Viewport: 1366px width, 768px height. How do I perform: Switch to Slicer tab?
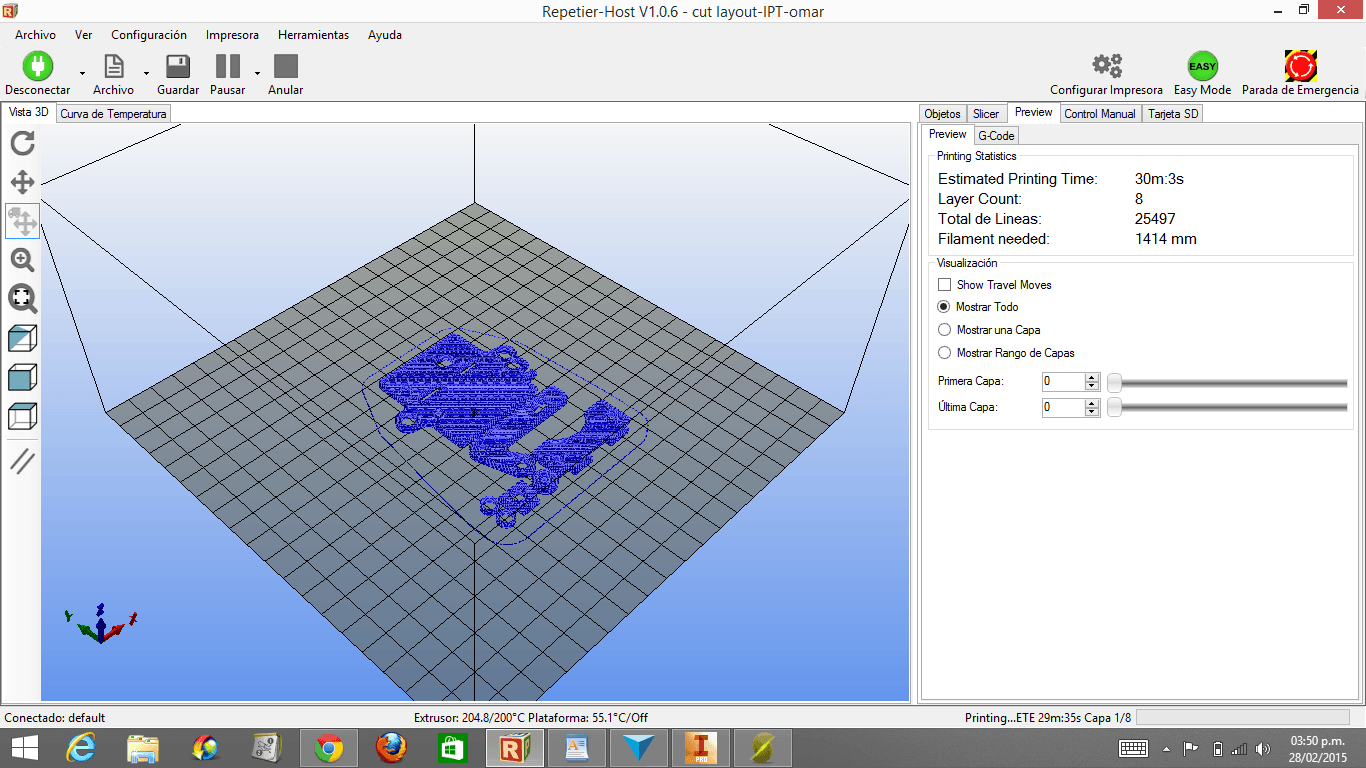point(986,114)
